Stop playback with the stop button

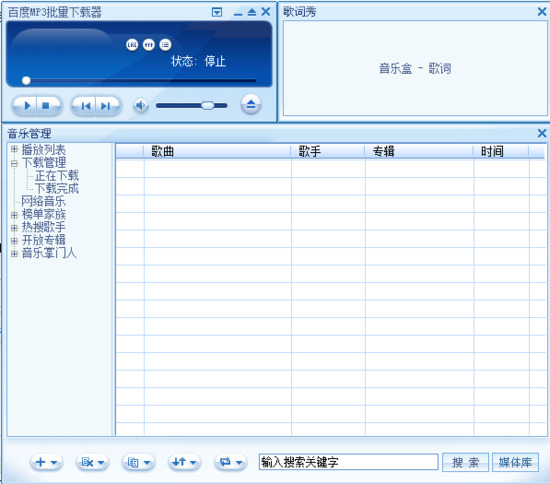[x=46, y=105]
